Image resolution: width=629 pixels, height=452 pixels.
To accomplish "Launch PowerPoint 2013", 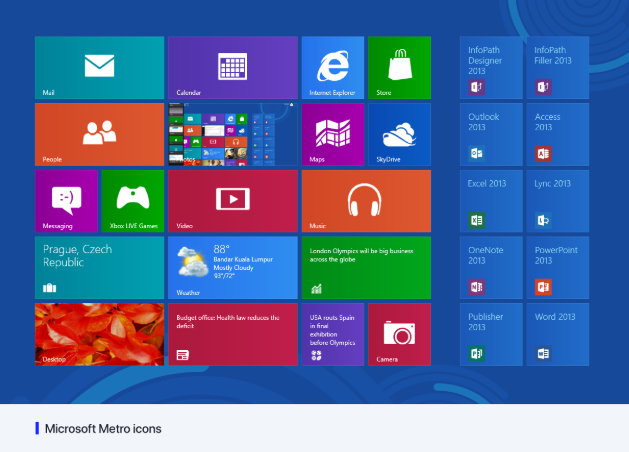I will pyautogui.click(x=558, y=268).
